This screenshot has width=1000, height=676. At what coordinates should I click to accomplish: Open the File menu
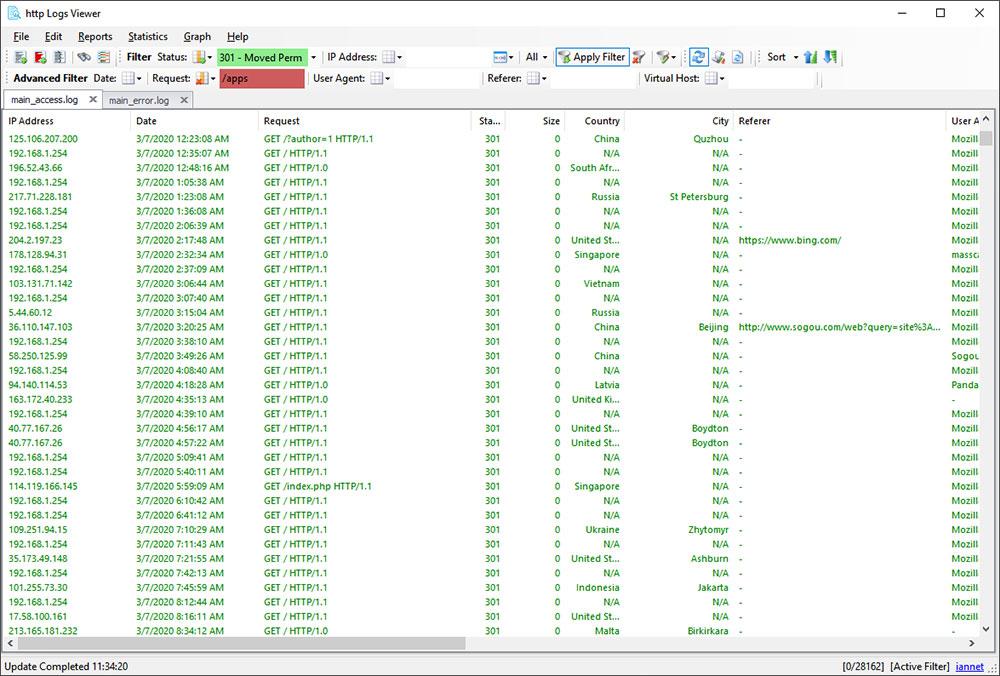[21, 36]
